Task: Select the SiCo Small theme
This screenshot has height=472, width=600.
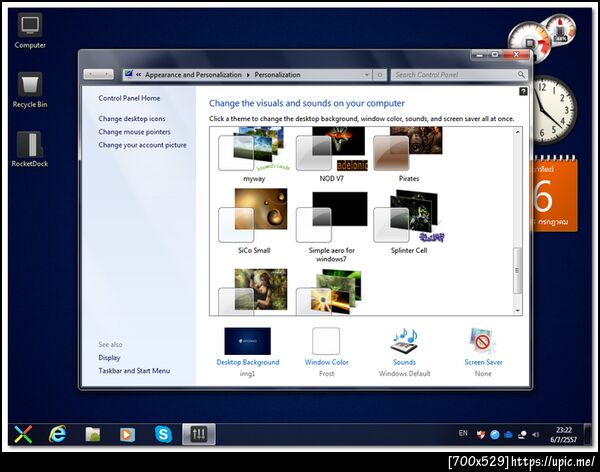Action: tap(254, 221)
